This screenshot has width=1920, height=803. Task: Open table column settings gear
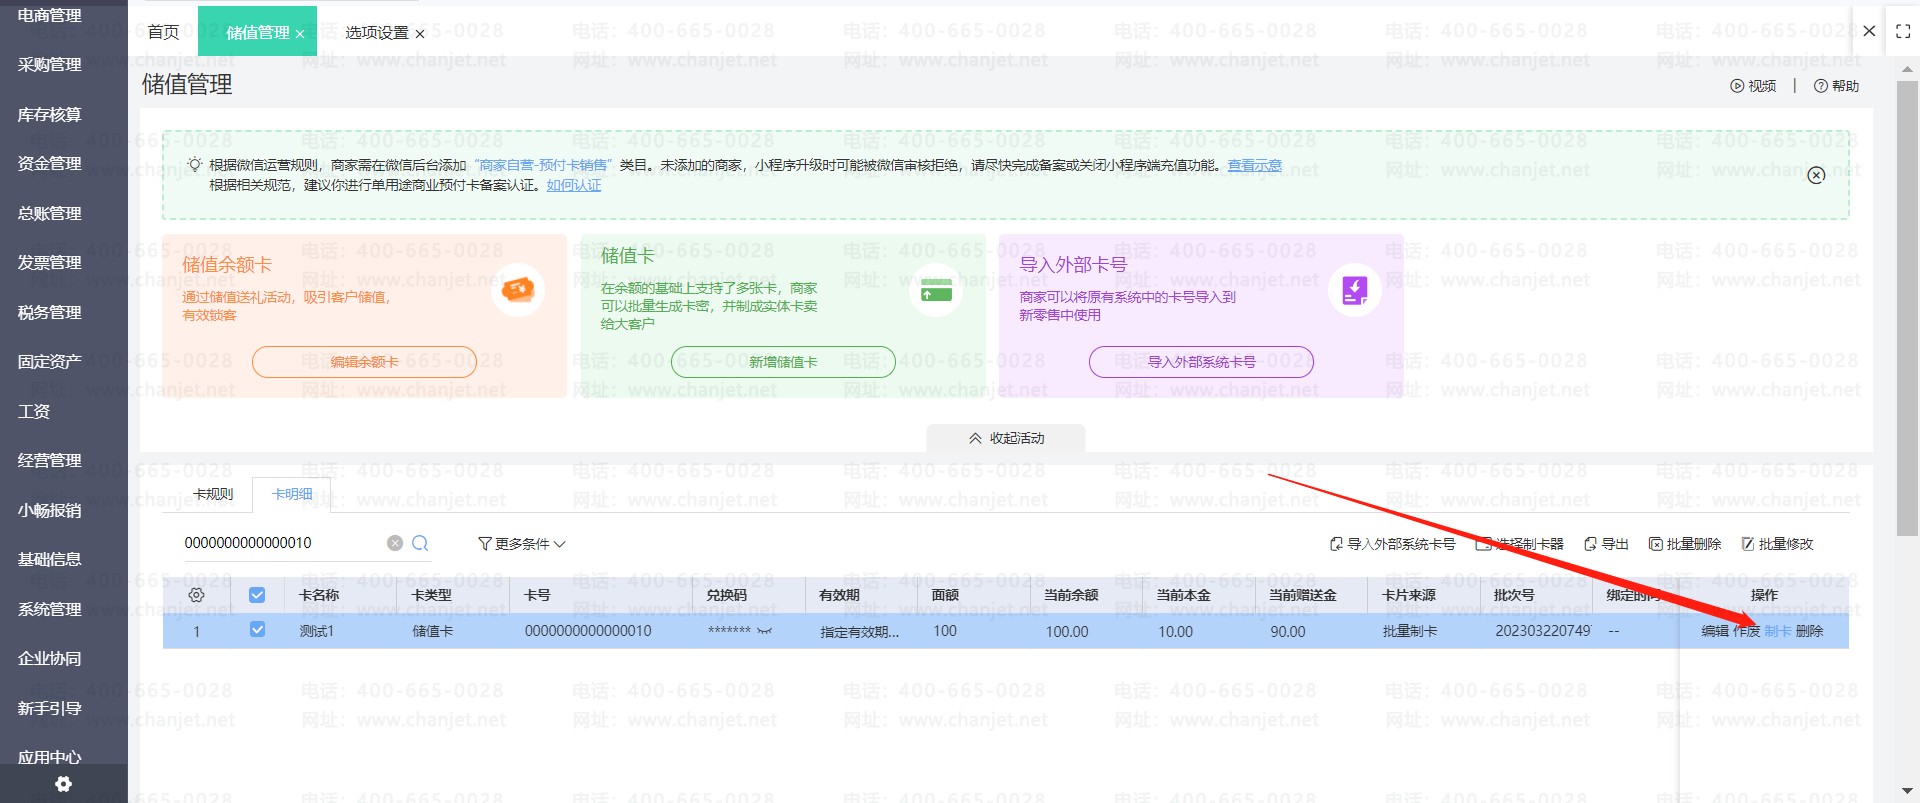pos(197,595)
